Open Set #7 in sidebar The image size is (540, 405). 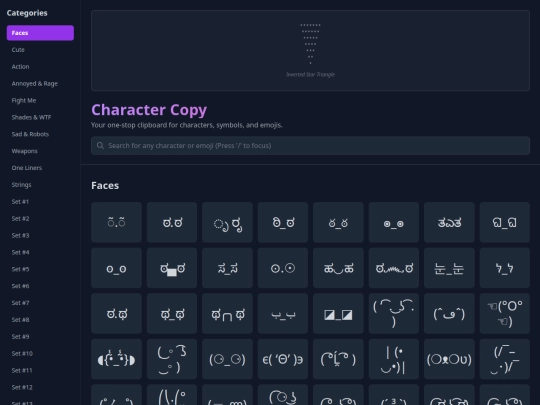[x=40, y=303]
